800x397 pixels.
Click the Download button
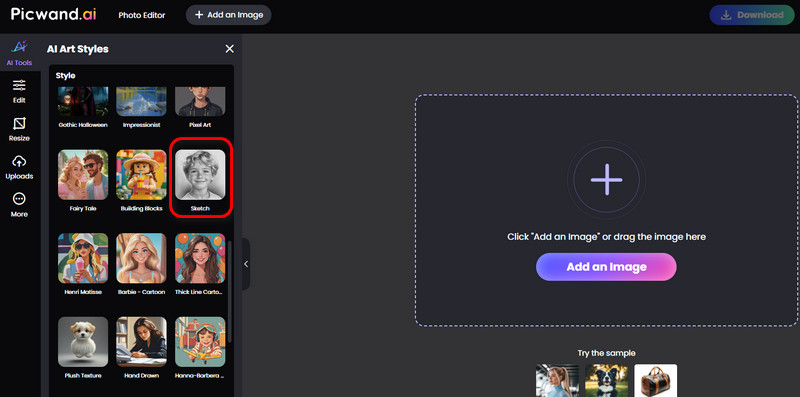click(752, 15)
